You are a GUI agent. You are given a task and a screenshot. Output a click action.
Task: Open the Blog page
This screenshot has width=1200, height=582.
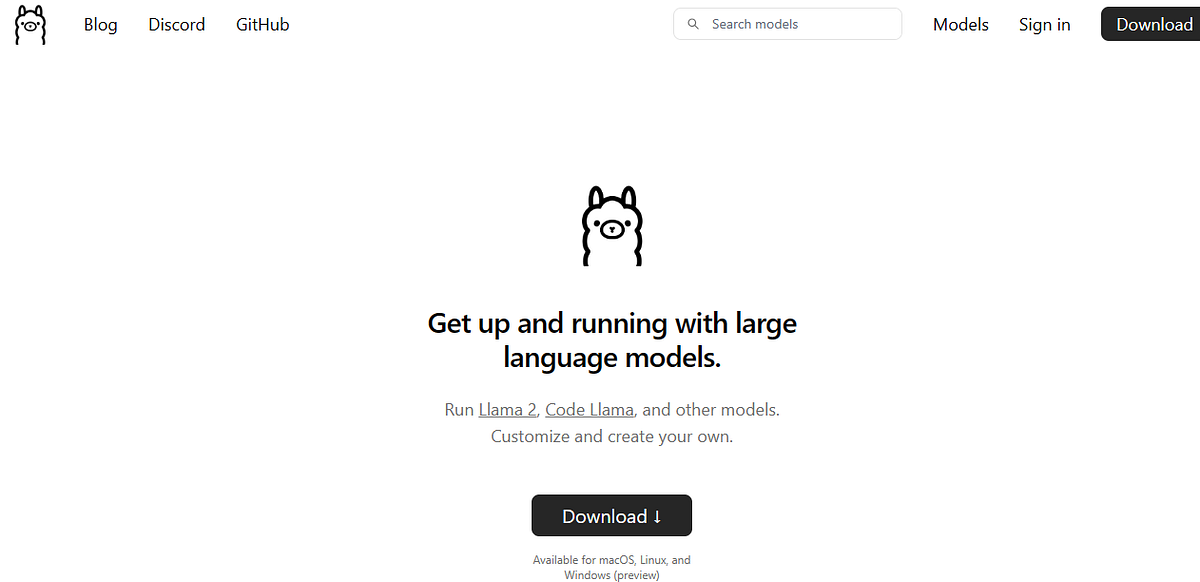pos(100,24)
